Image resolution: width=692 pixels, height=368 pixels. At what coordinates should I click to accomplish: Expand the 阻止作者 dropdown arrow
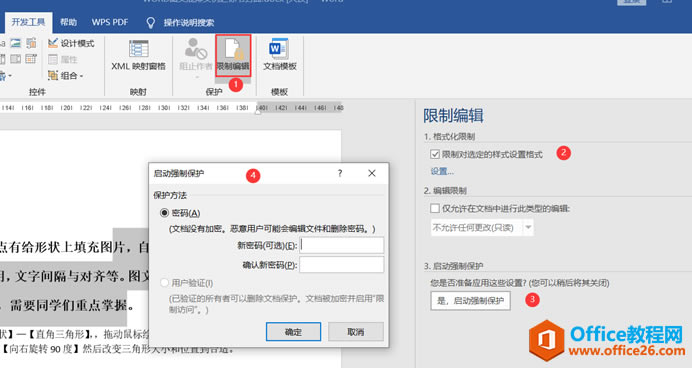tap(197, 77)
